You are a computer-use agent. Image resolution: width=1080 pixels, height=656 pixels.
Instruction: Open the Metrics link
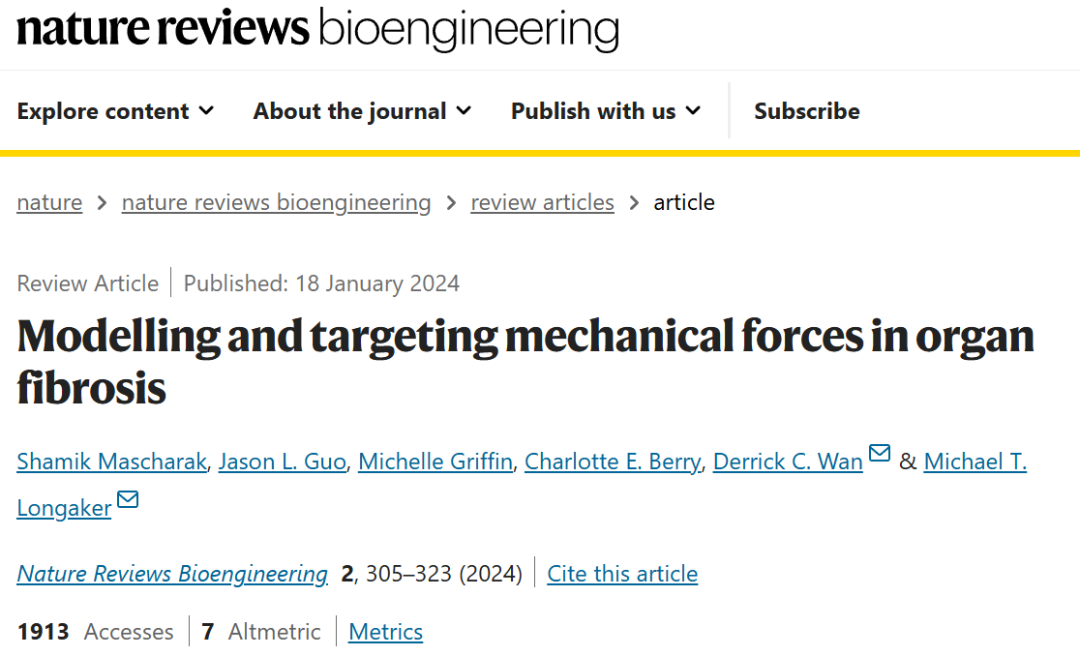coord(385,632)
